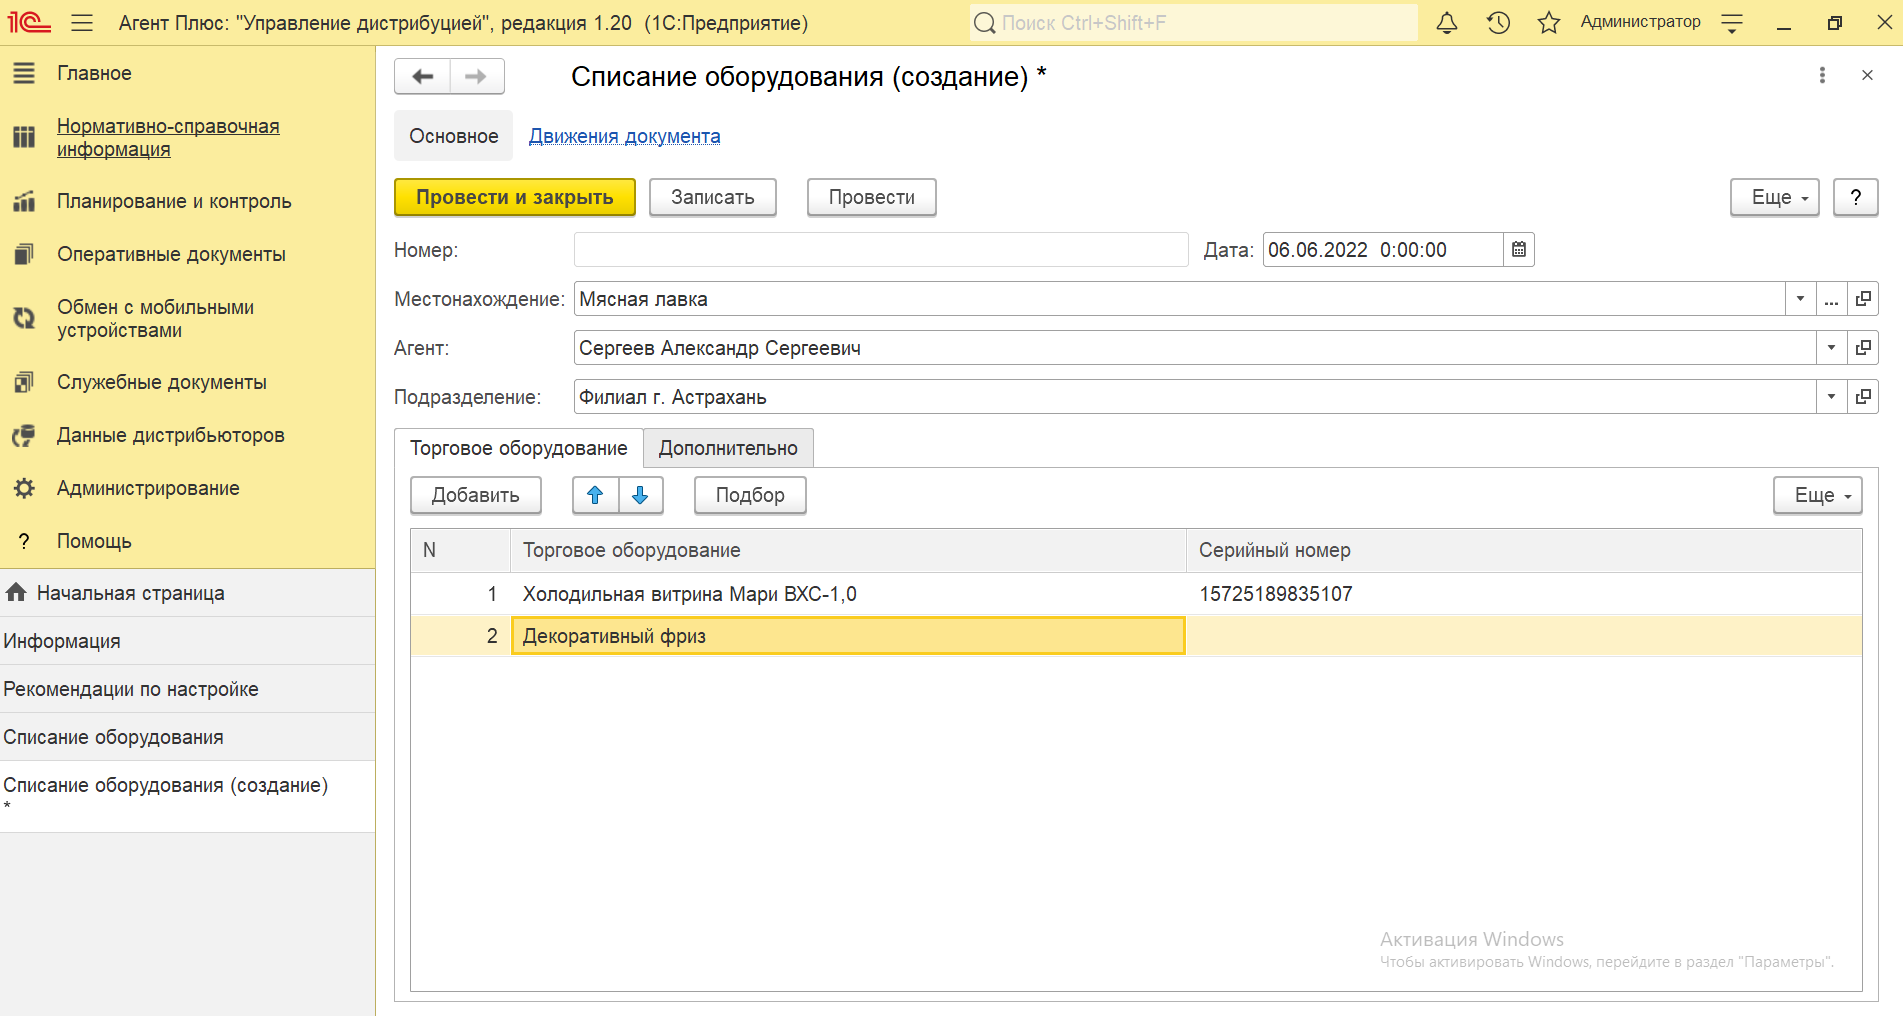The image size is (1903, 1016).
Task: Click the notifications bell icon
Action: [x=1446, y=23]
